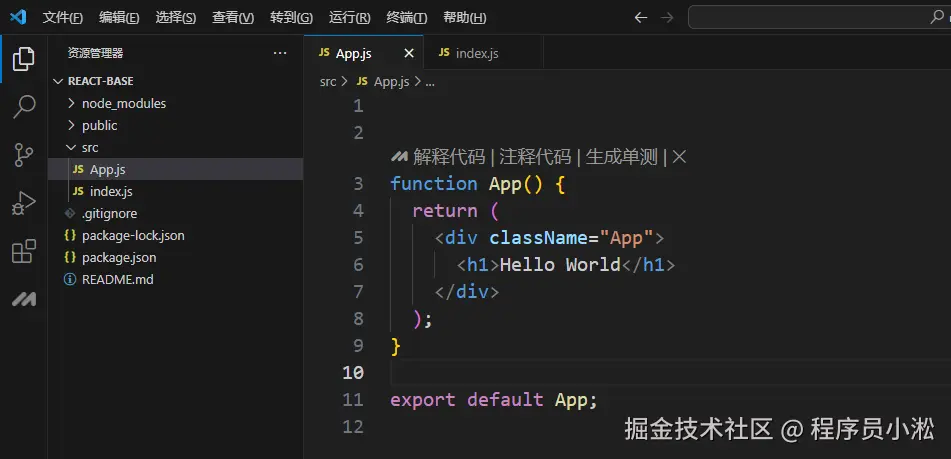Open the 选择(S) menu
The height and width of the screenshot is (459, 951).
tap(175, 18)
